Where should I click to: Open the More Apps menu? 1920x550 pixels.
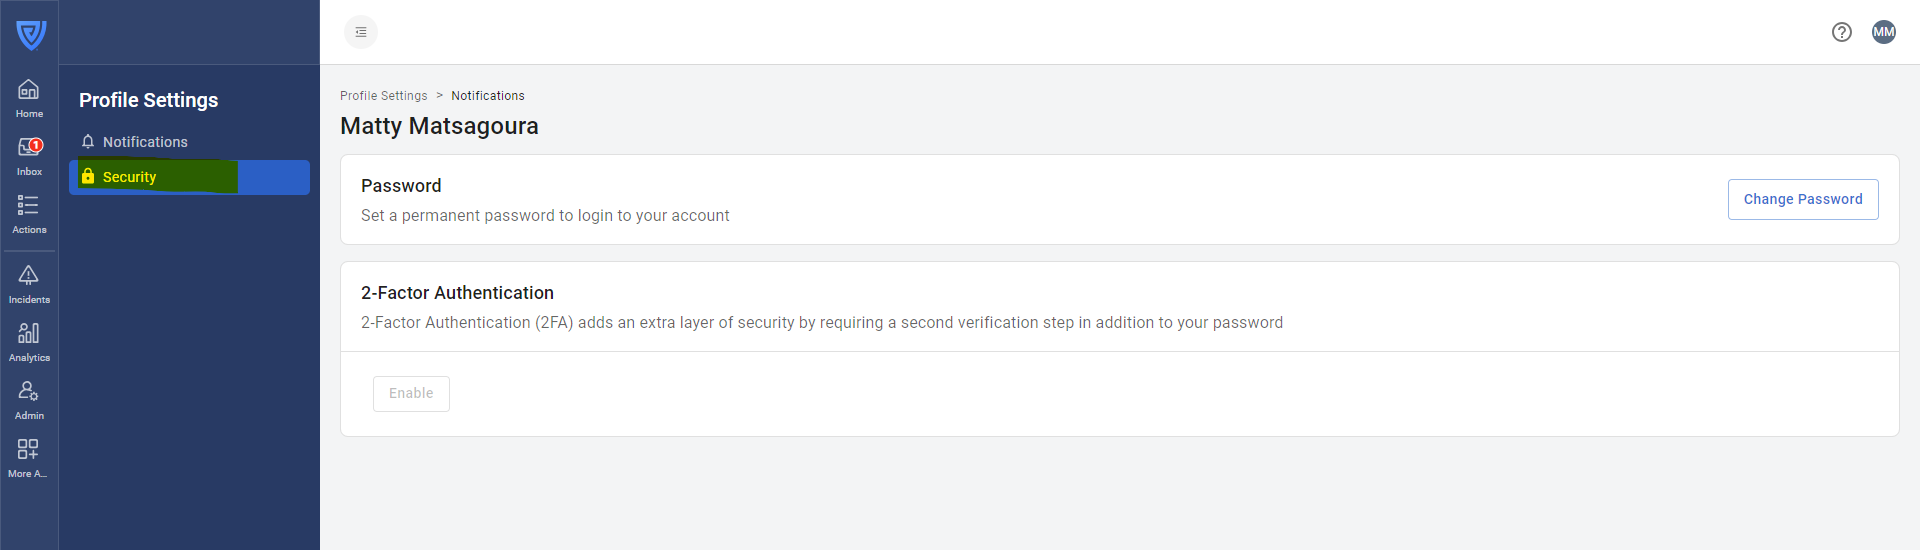pyautogui.click(x=28, y=458)
